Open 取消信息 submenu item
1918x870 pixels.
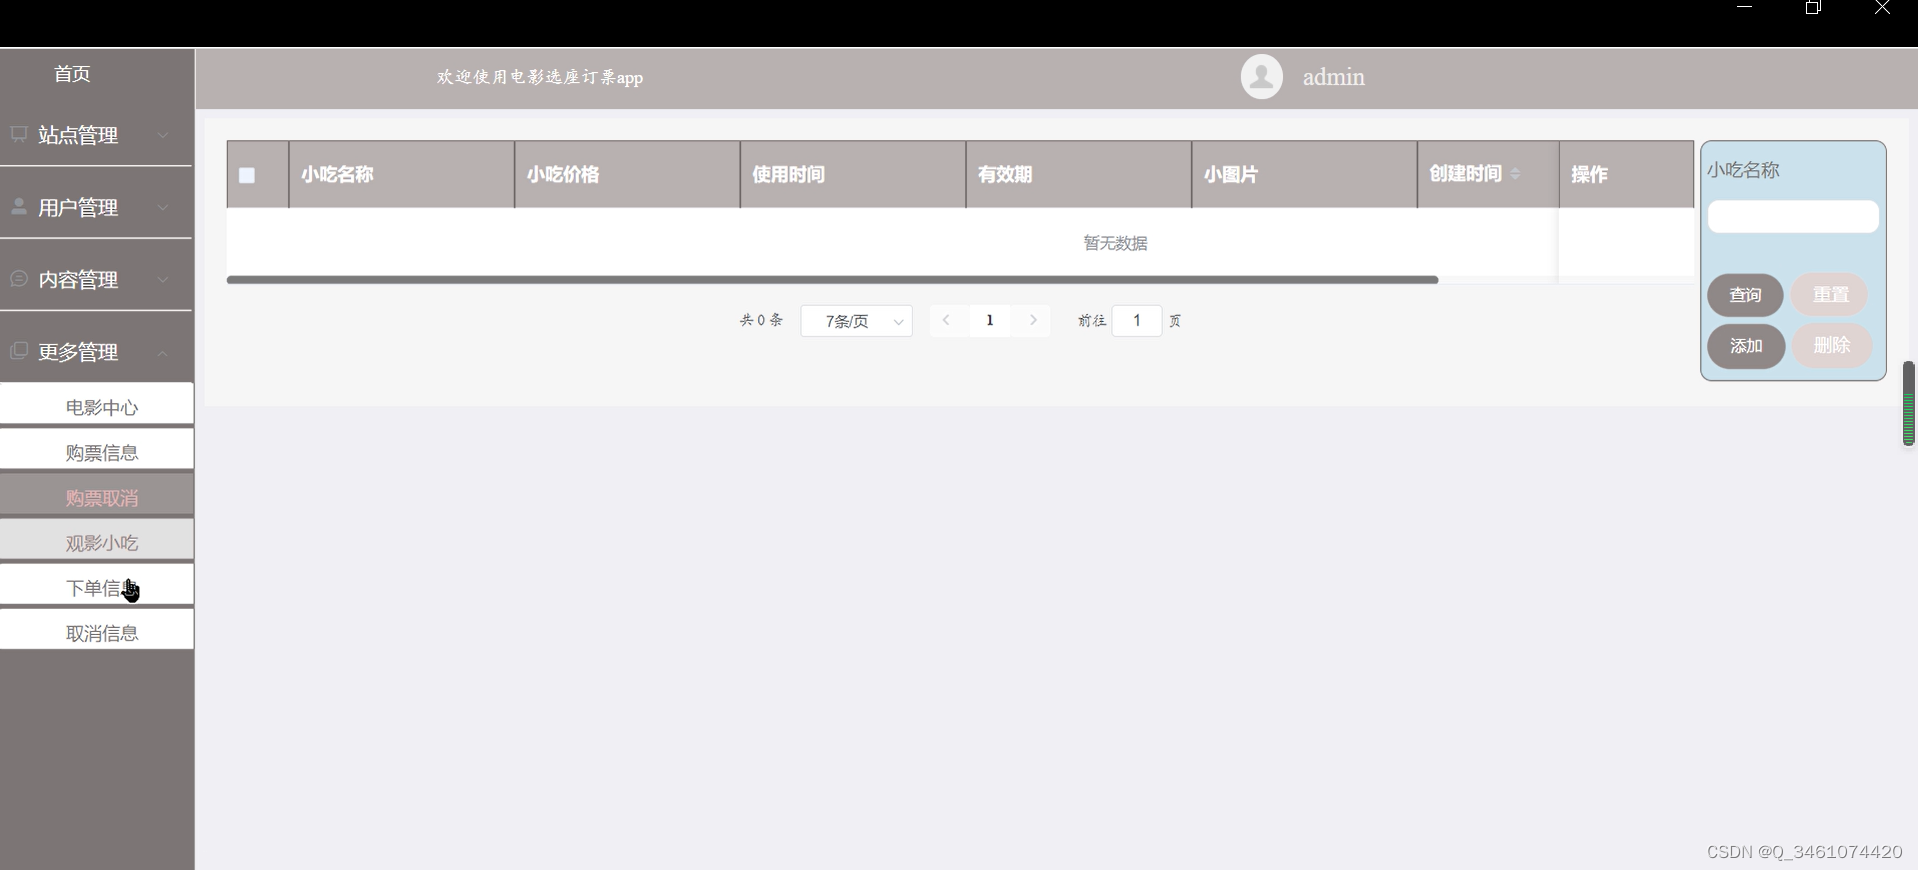[x=97, y=631]
